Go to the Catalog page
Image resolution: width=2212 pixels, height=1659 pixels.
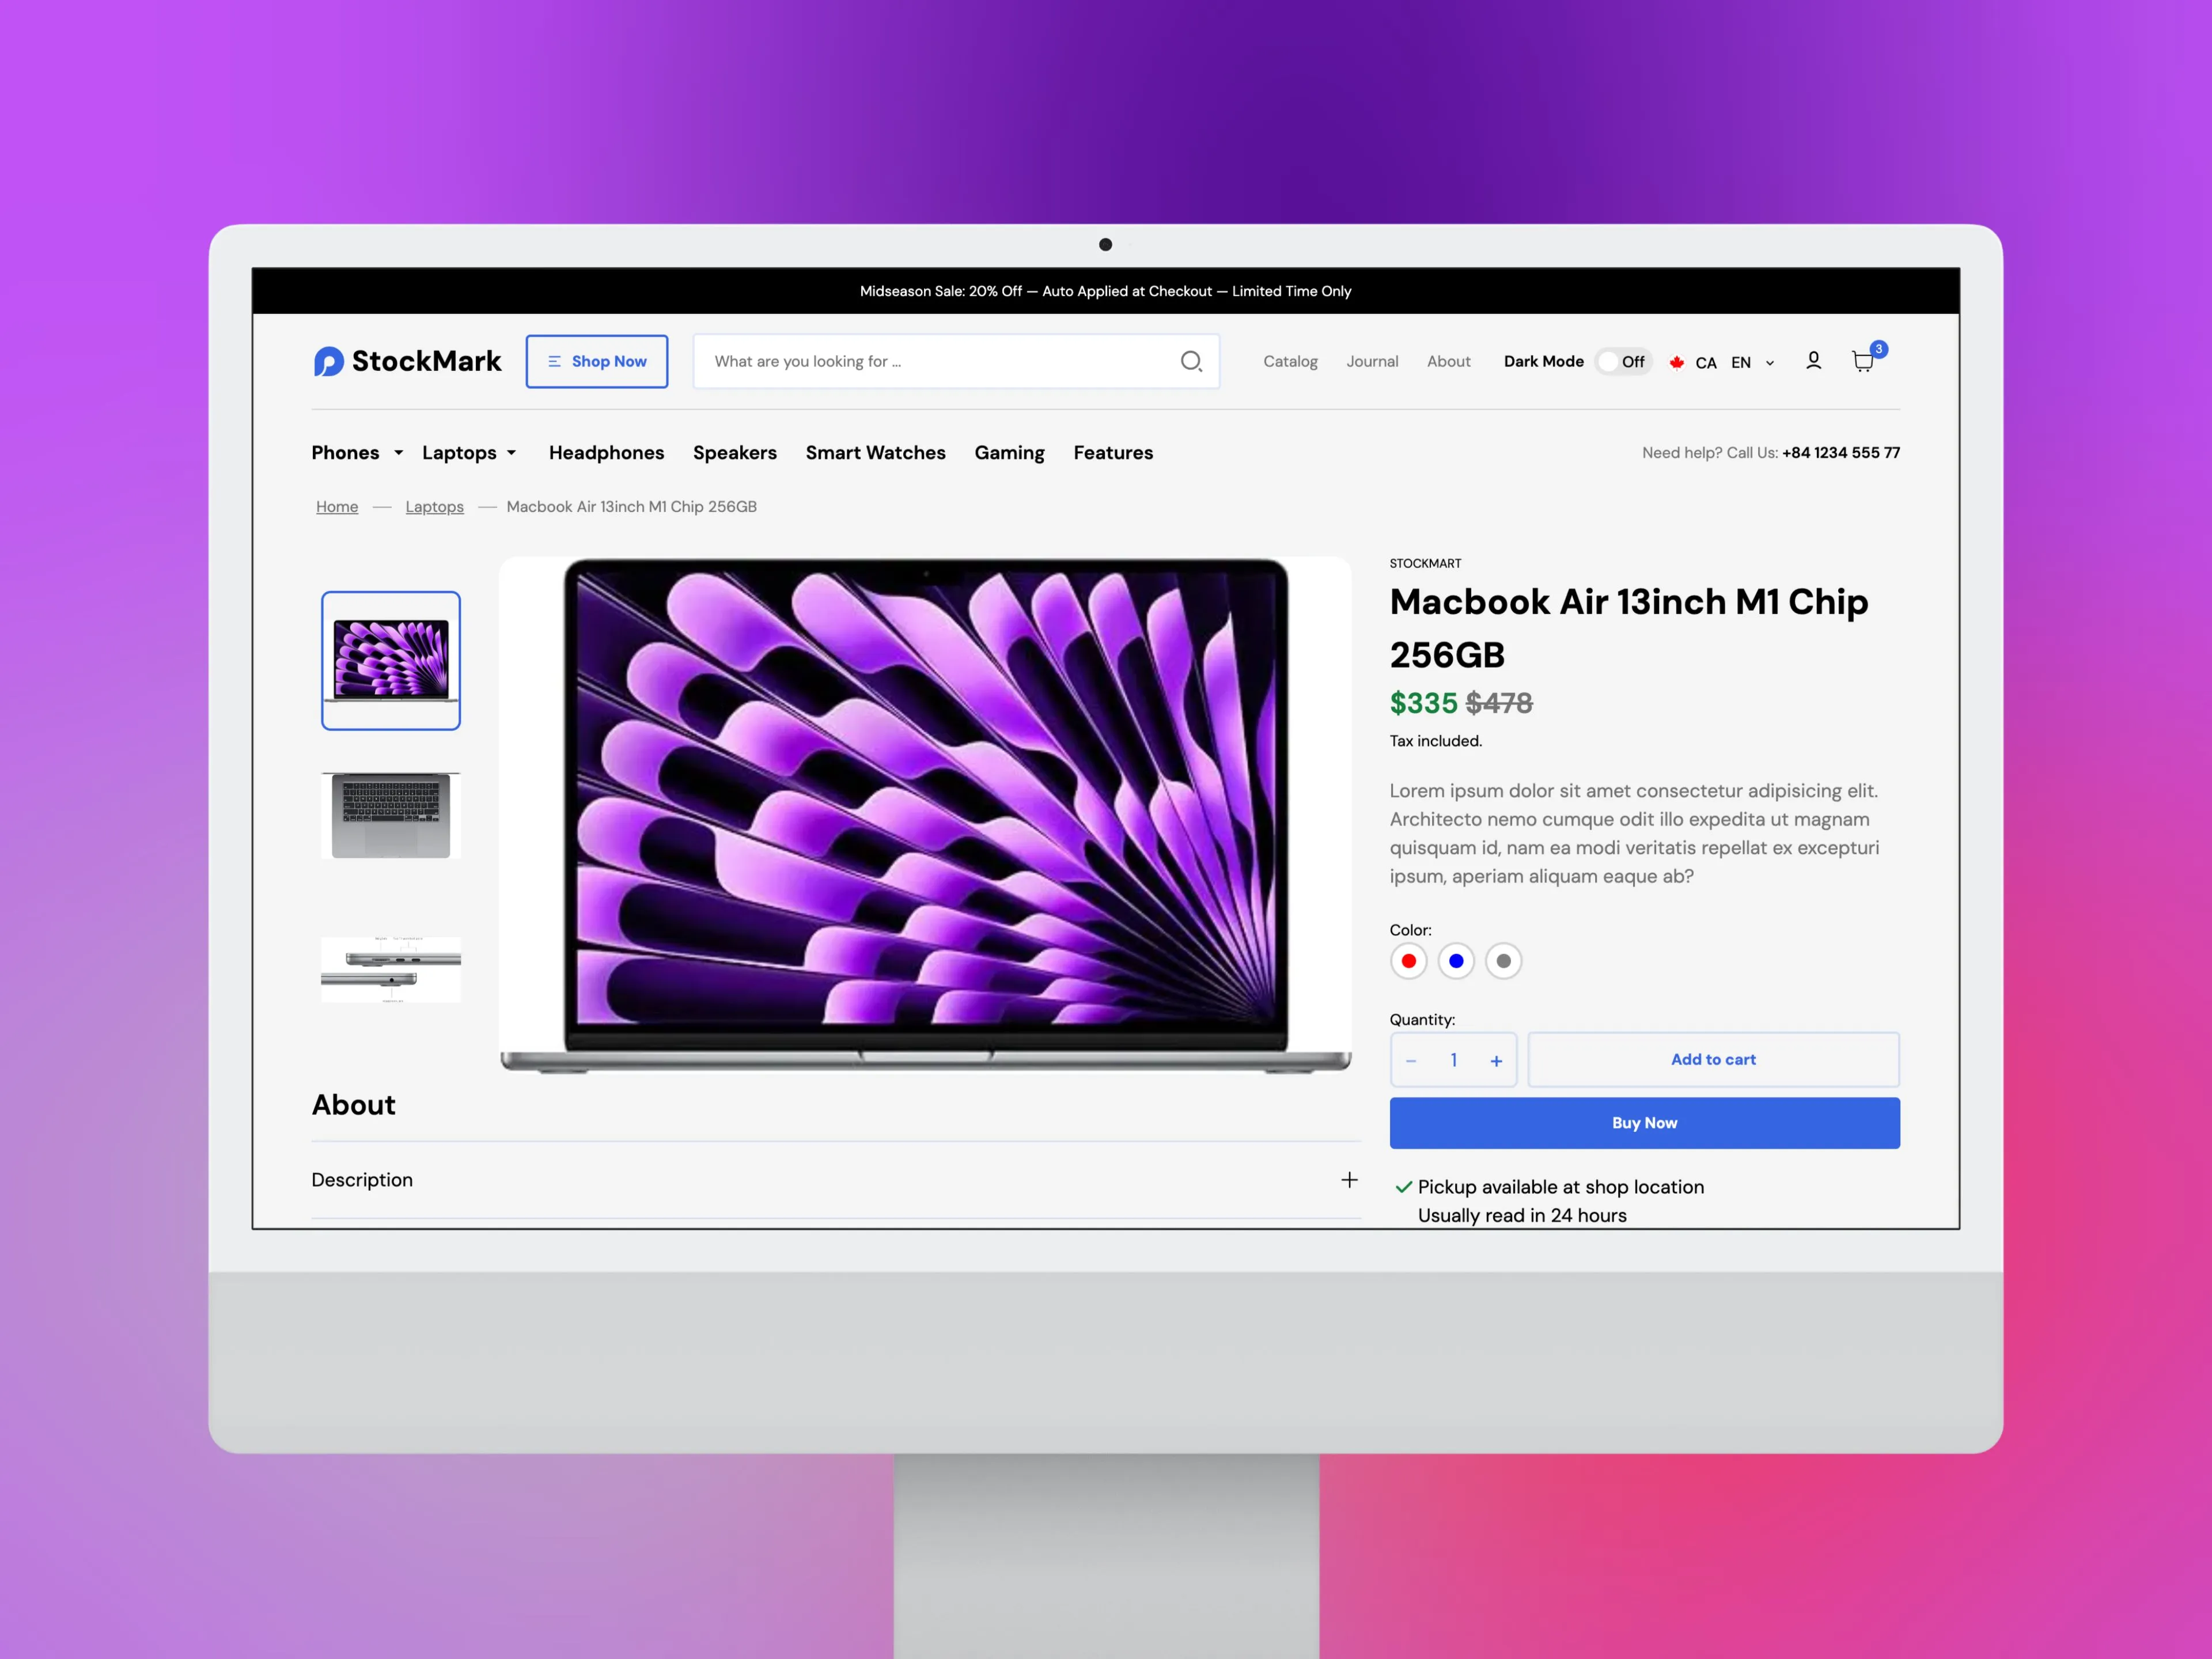point(1290,361)
